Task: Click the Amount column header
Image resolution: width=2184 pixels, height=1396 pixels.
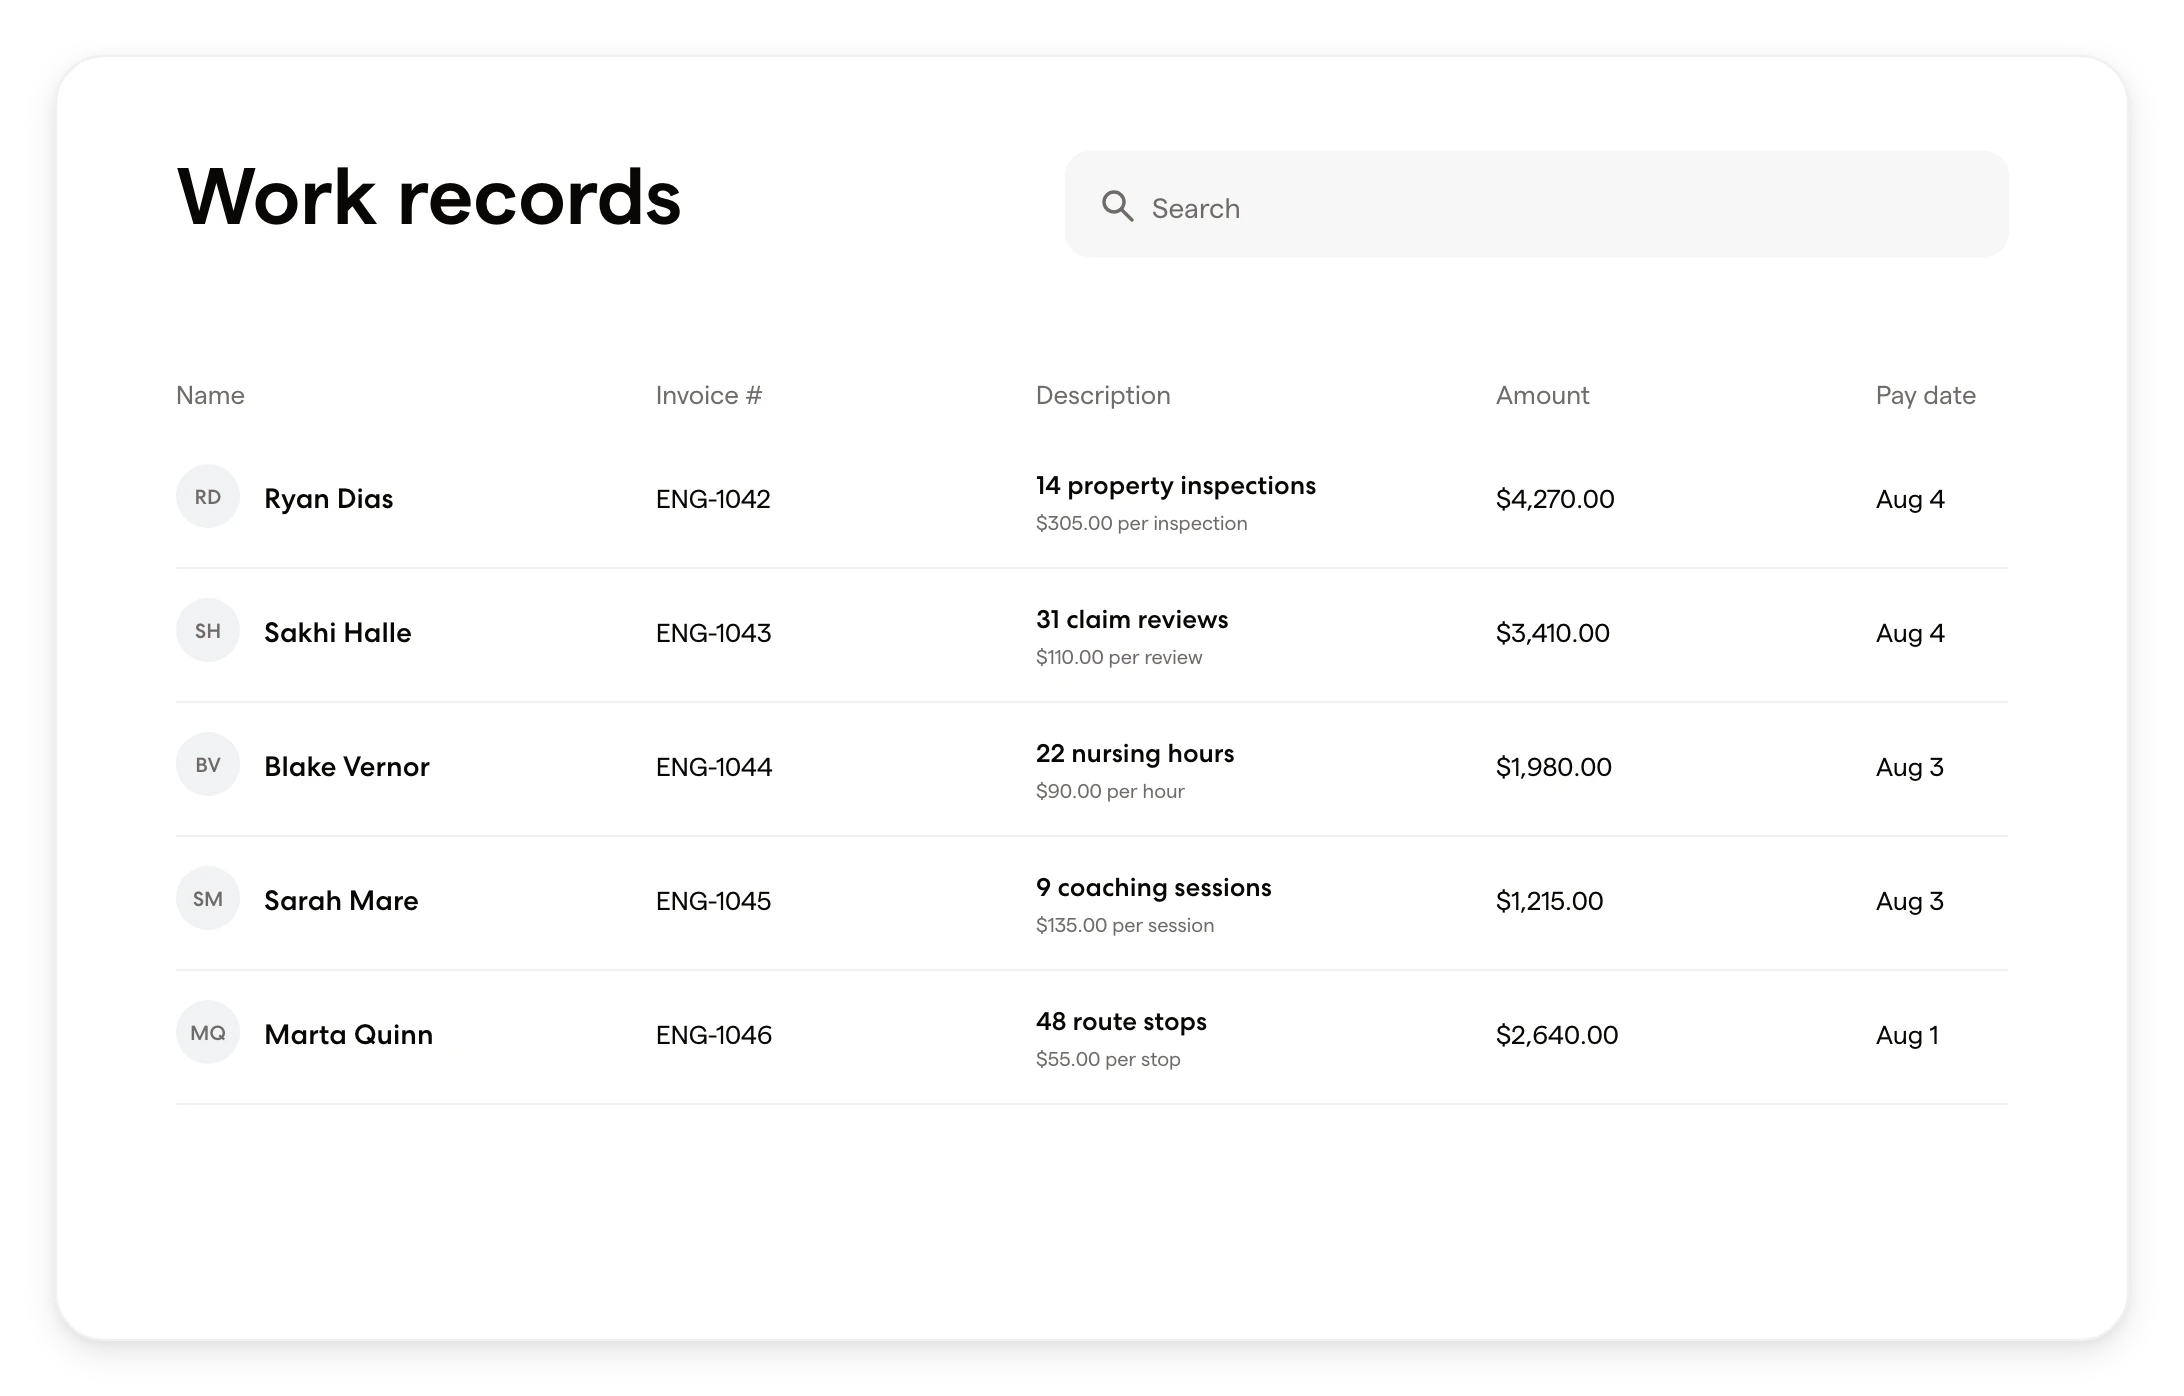Action: [x=1542, y=395]
